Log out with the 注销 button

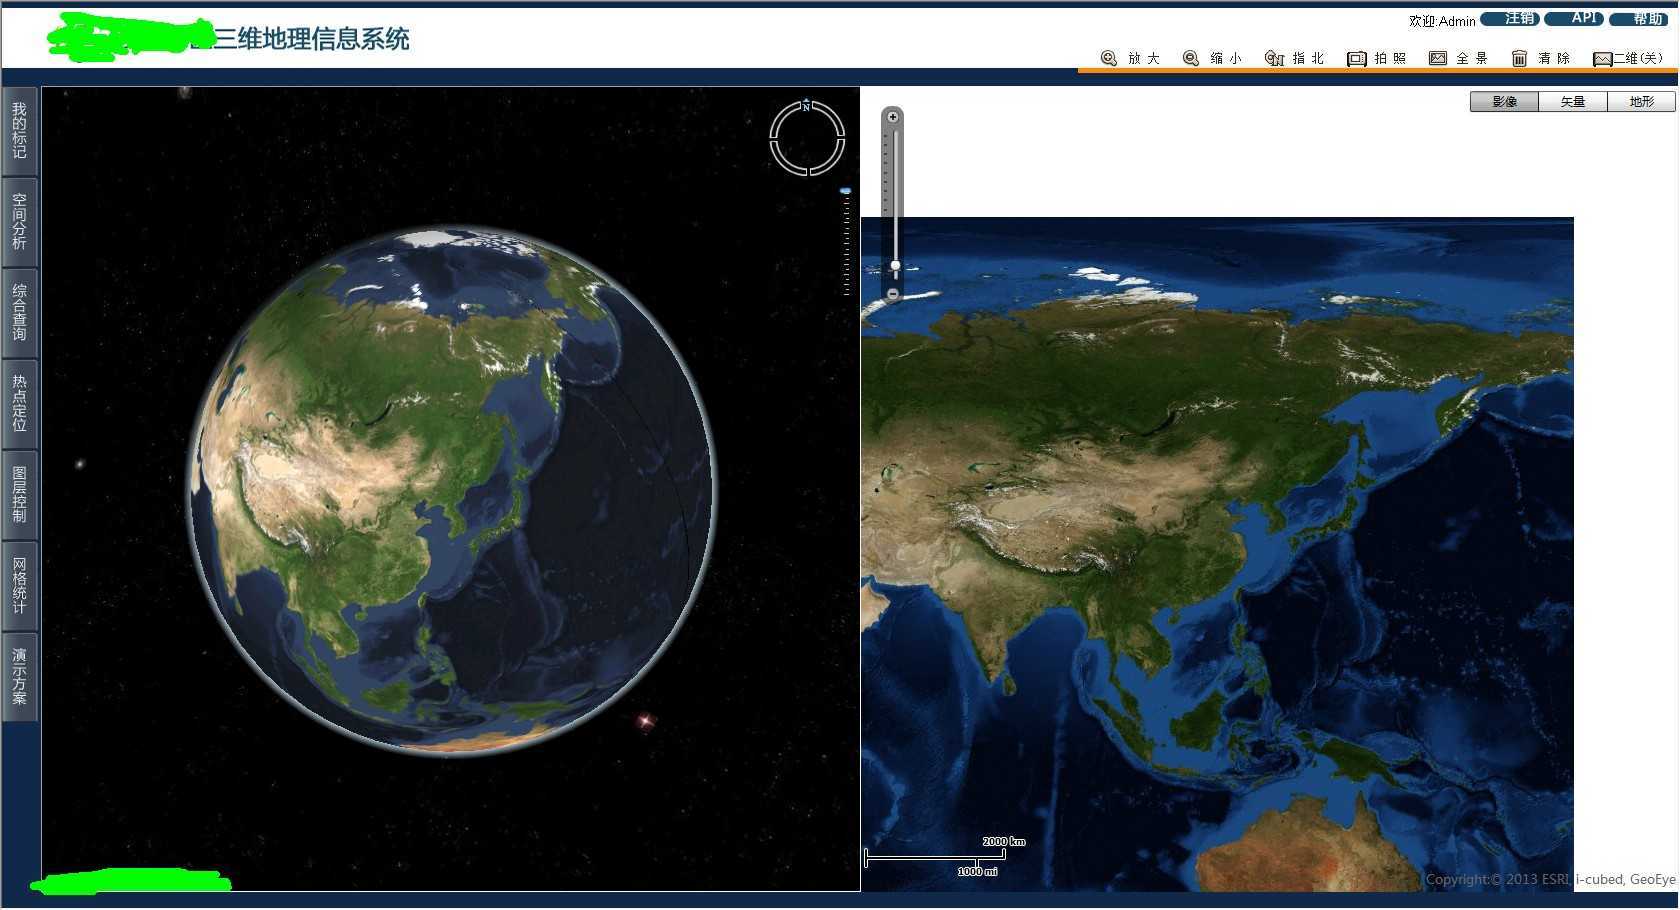[x=1509, y=19]
